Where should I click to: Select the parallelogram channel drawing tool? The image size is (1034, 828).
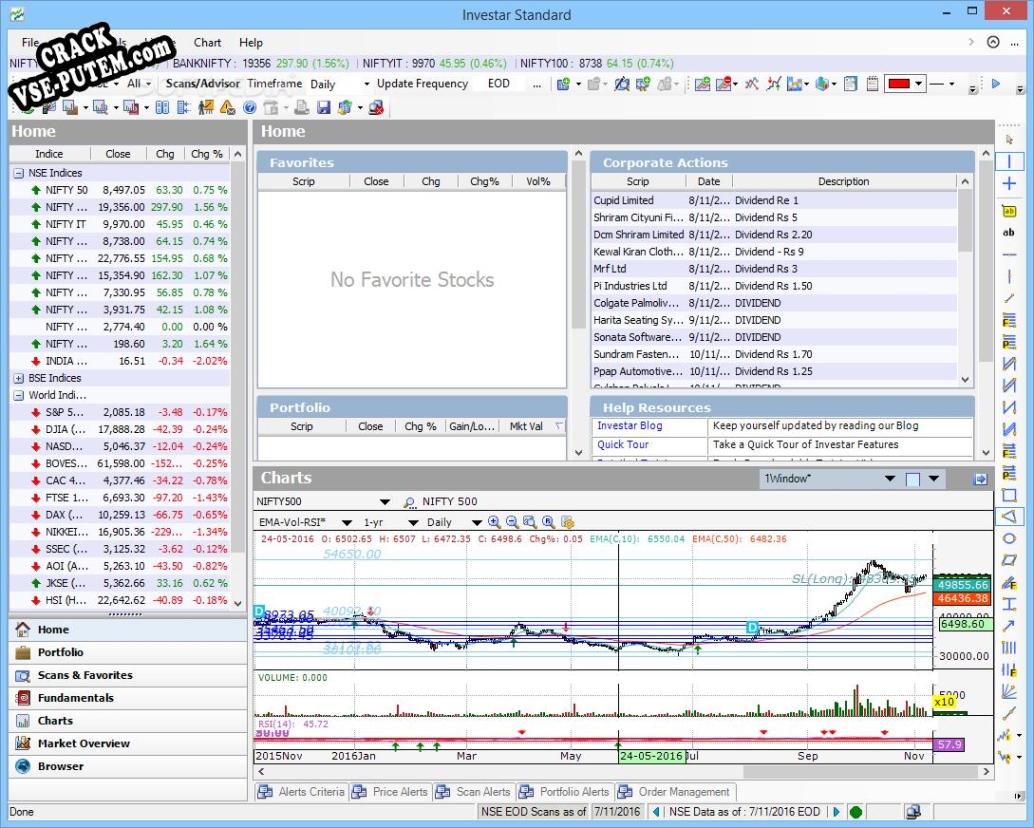(x=1009, y=560)
